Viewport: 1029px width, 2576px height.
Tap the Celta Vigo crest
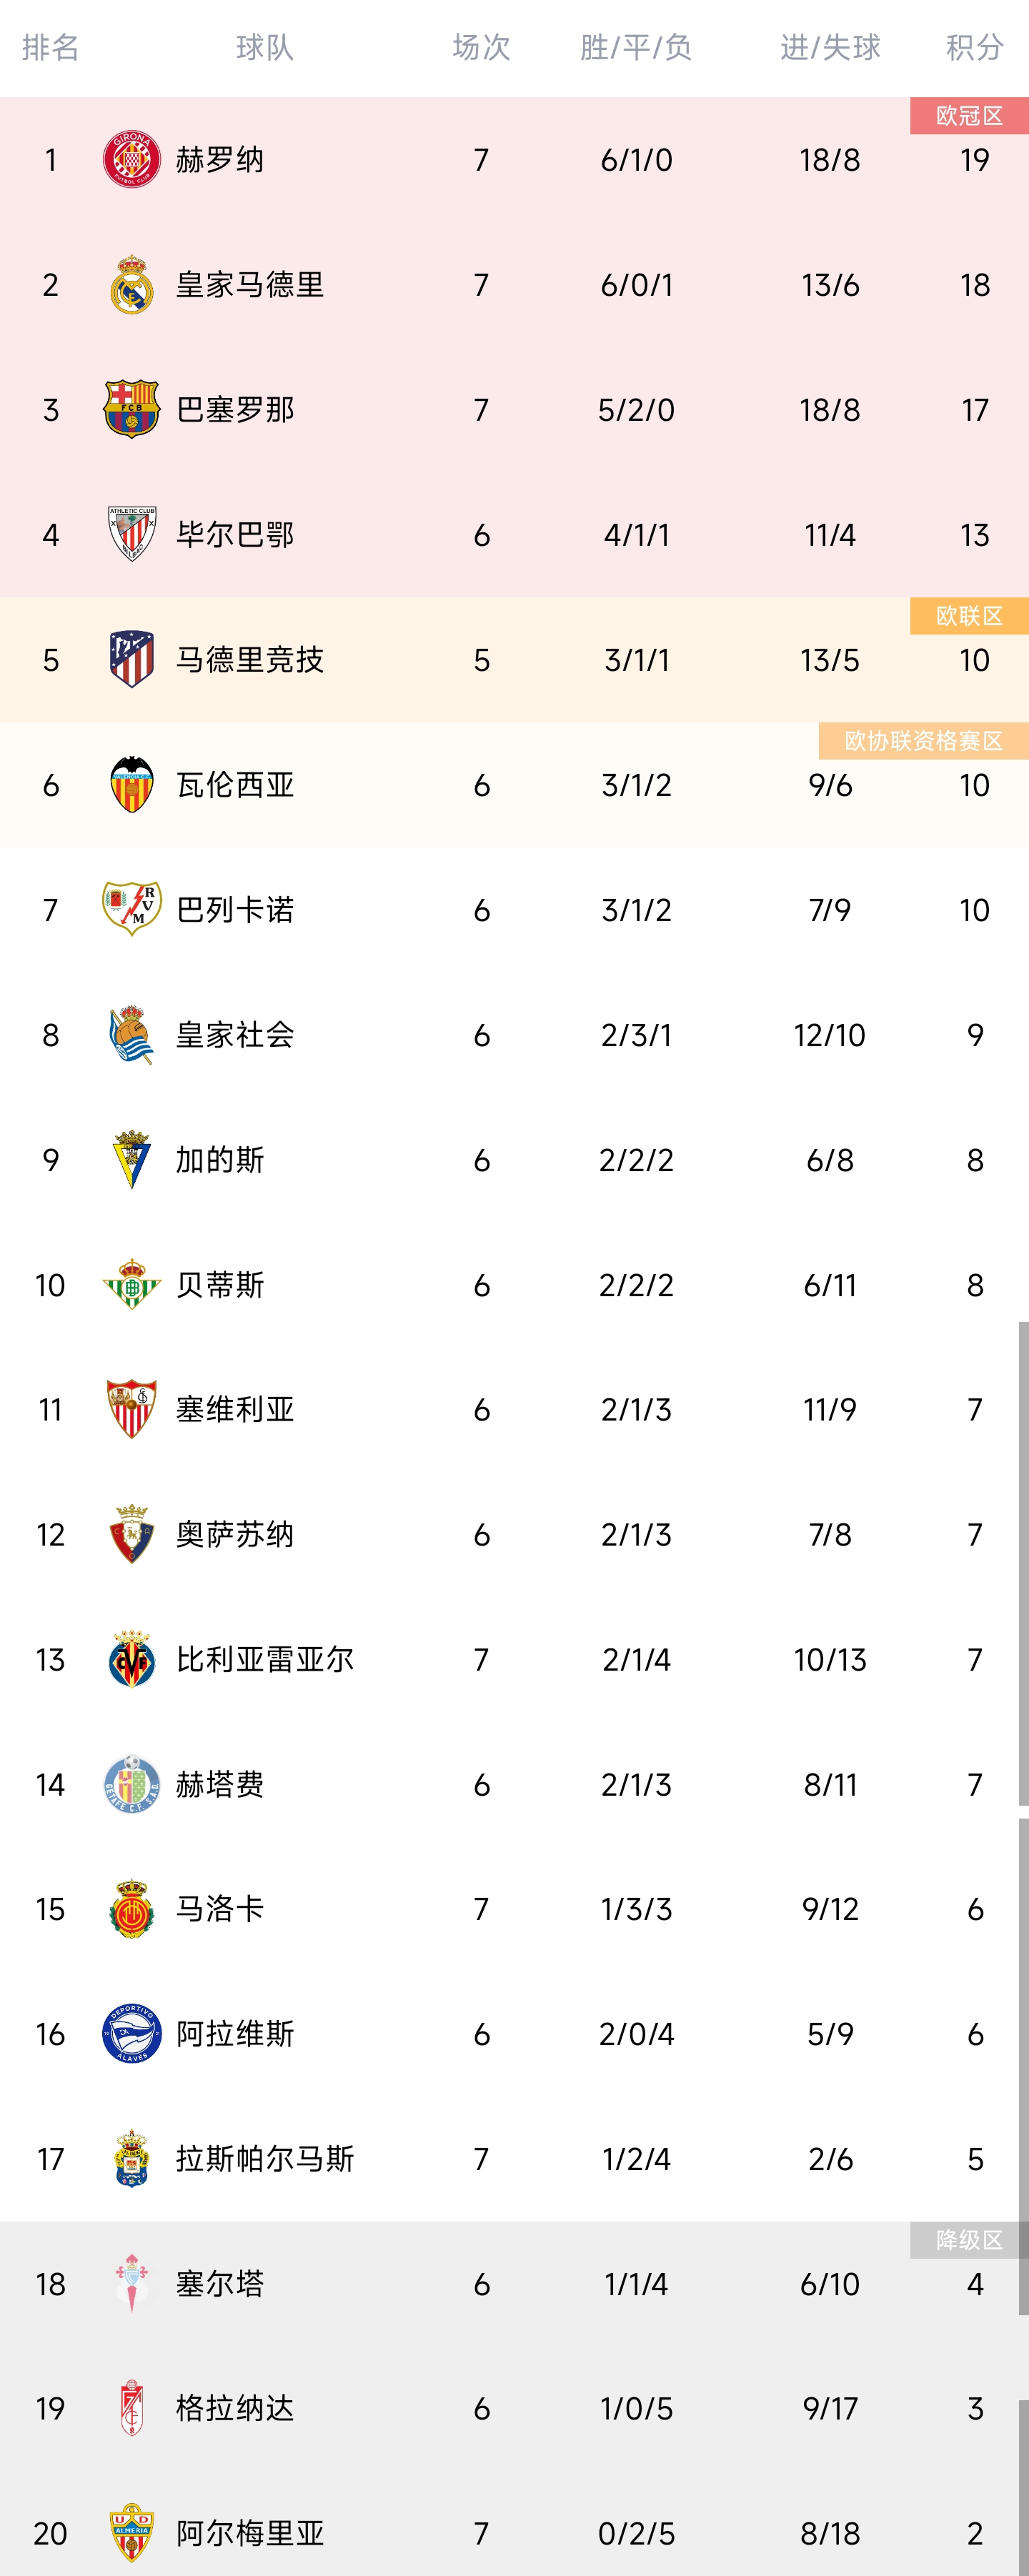(131, 2283)
